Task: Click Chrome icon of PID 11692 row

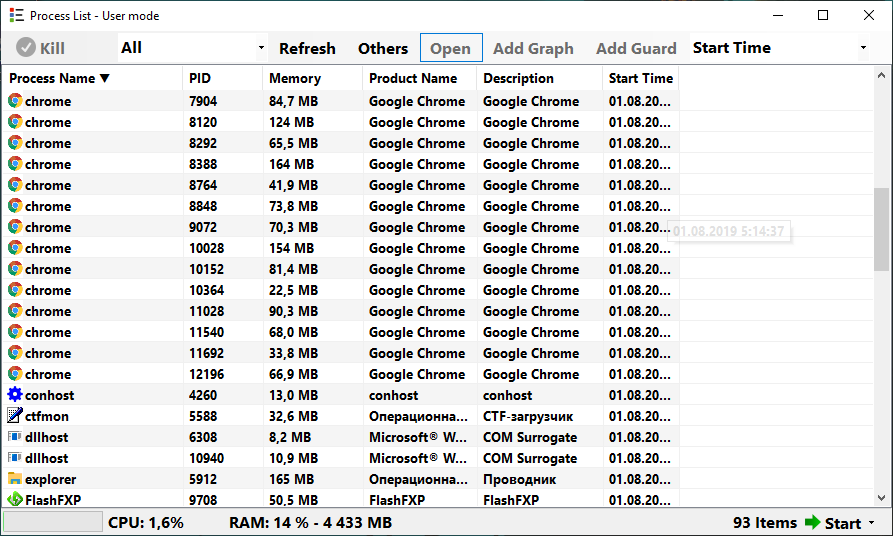Action: click(x=15, y=353)
